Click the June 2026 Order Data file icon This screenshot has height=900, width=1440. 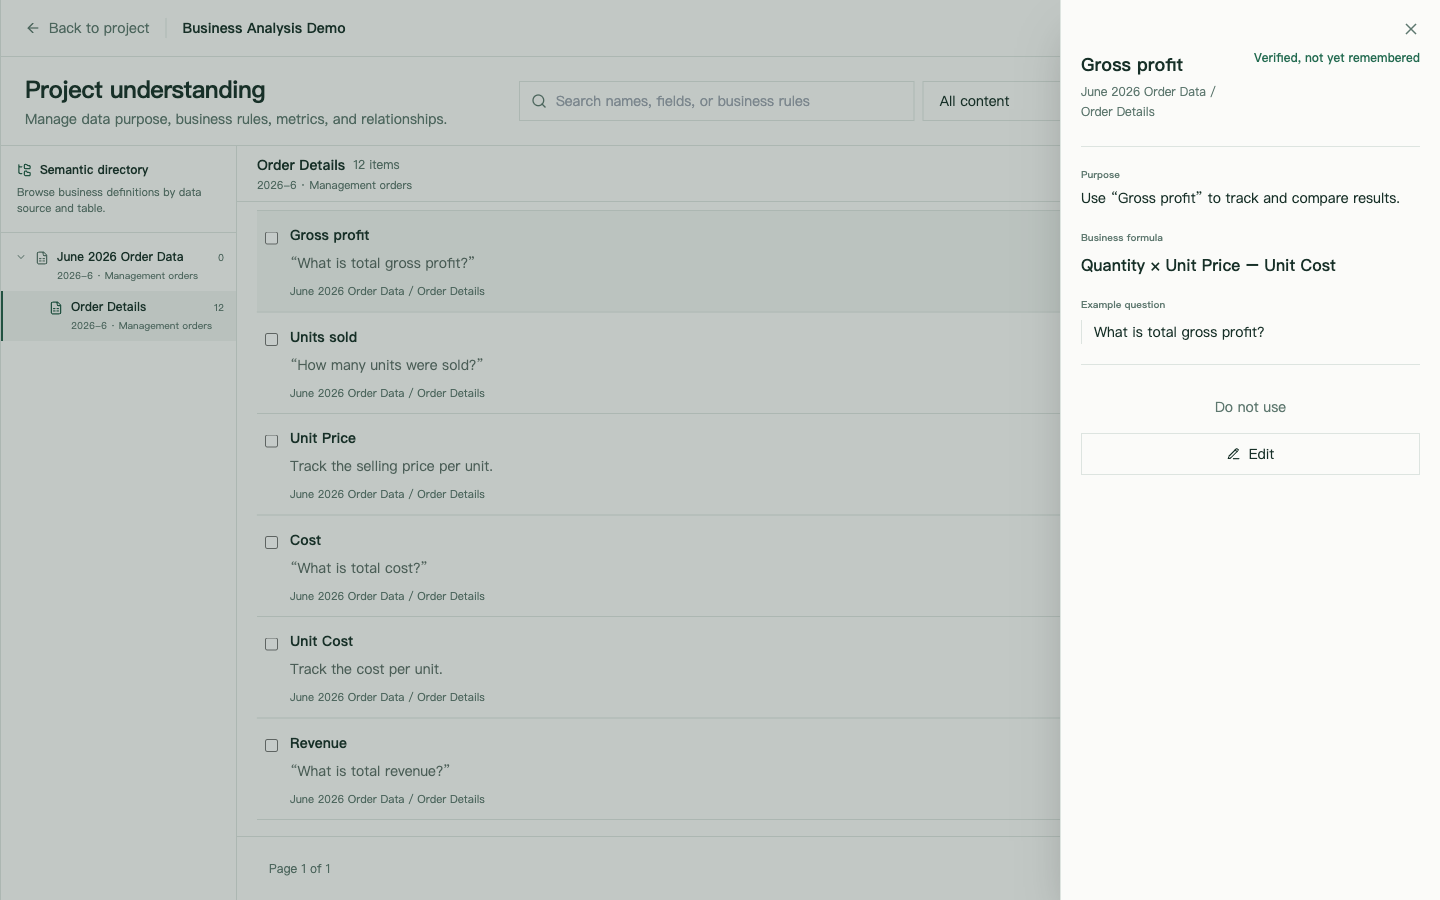(42, 258)
